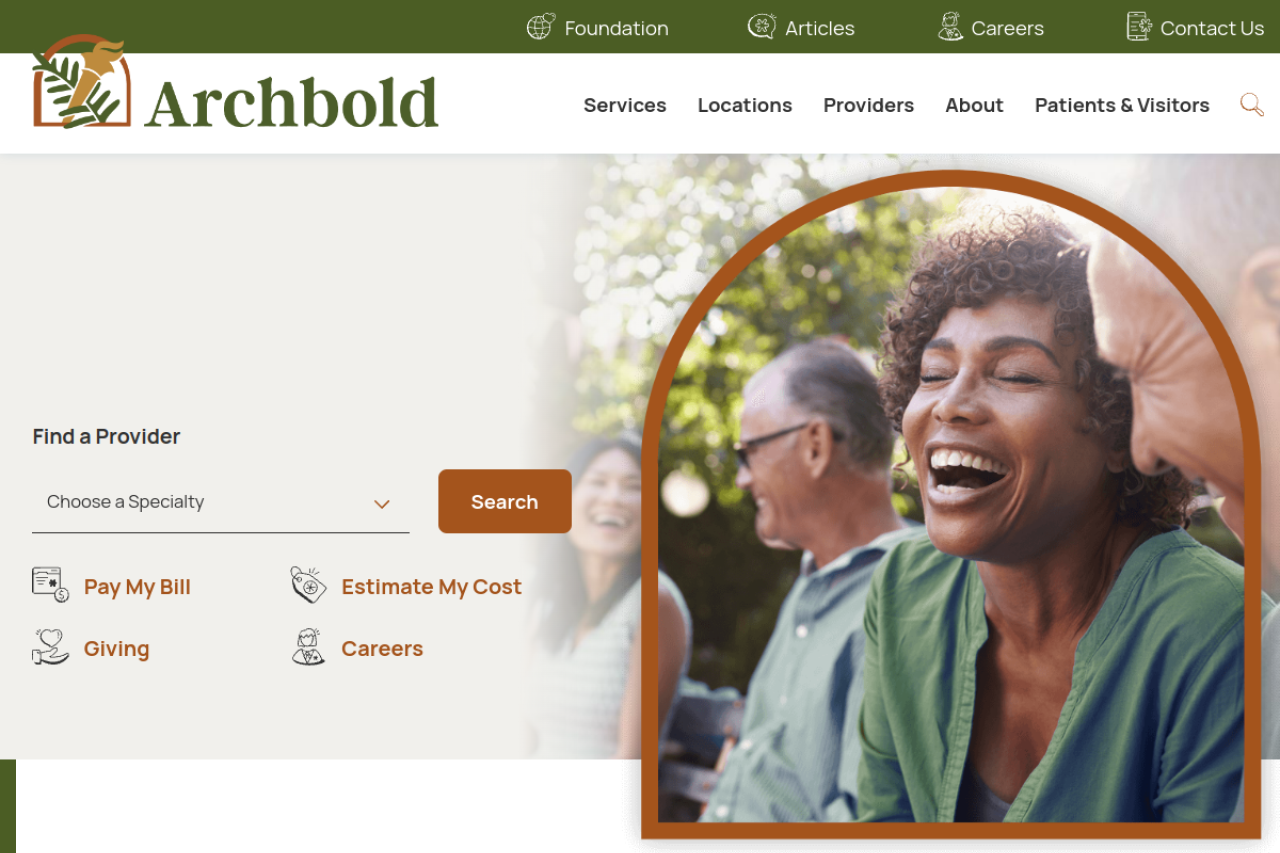Open the Services menu
This screenshot has width=1280, height=853.
pyautogui.click(x=625, y=105)
